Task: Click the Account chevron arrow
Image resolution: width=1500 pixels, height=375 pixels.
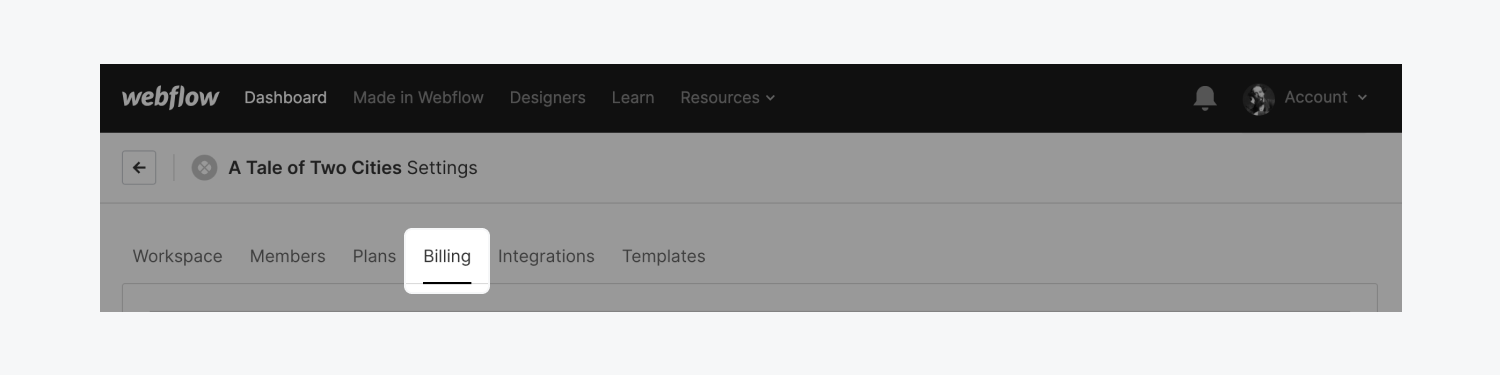Action: [1362, 98]
